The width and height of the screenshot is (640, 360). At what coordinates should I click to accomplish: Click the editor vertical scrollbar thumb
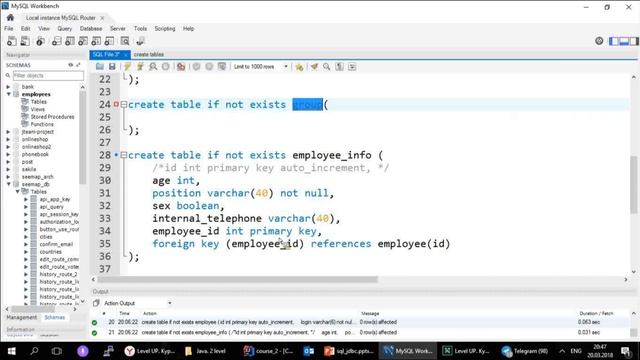pos(634,184)
